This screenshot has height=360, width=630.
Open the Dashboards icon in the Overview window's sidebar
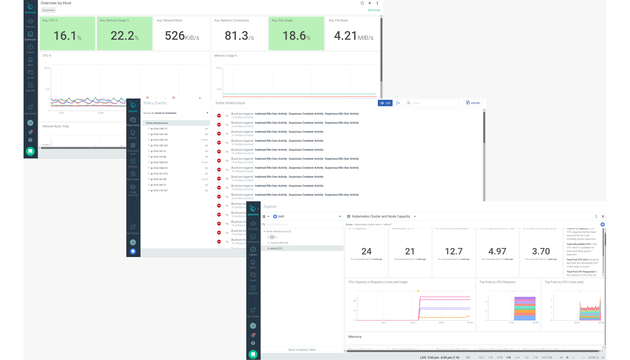click(x=31, y=36)
